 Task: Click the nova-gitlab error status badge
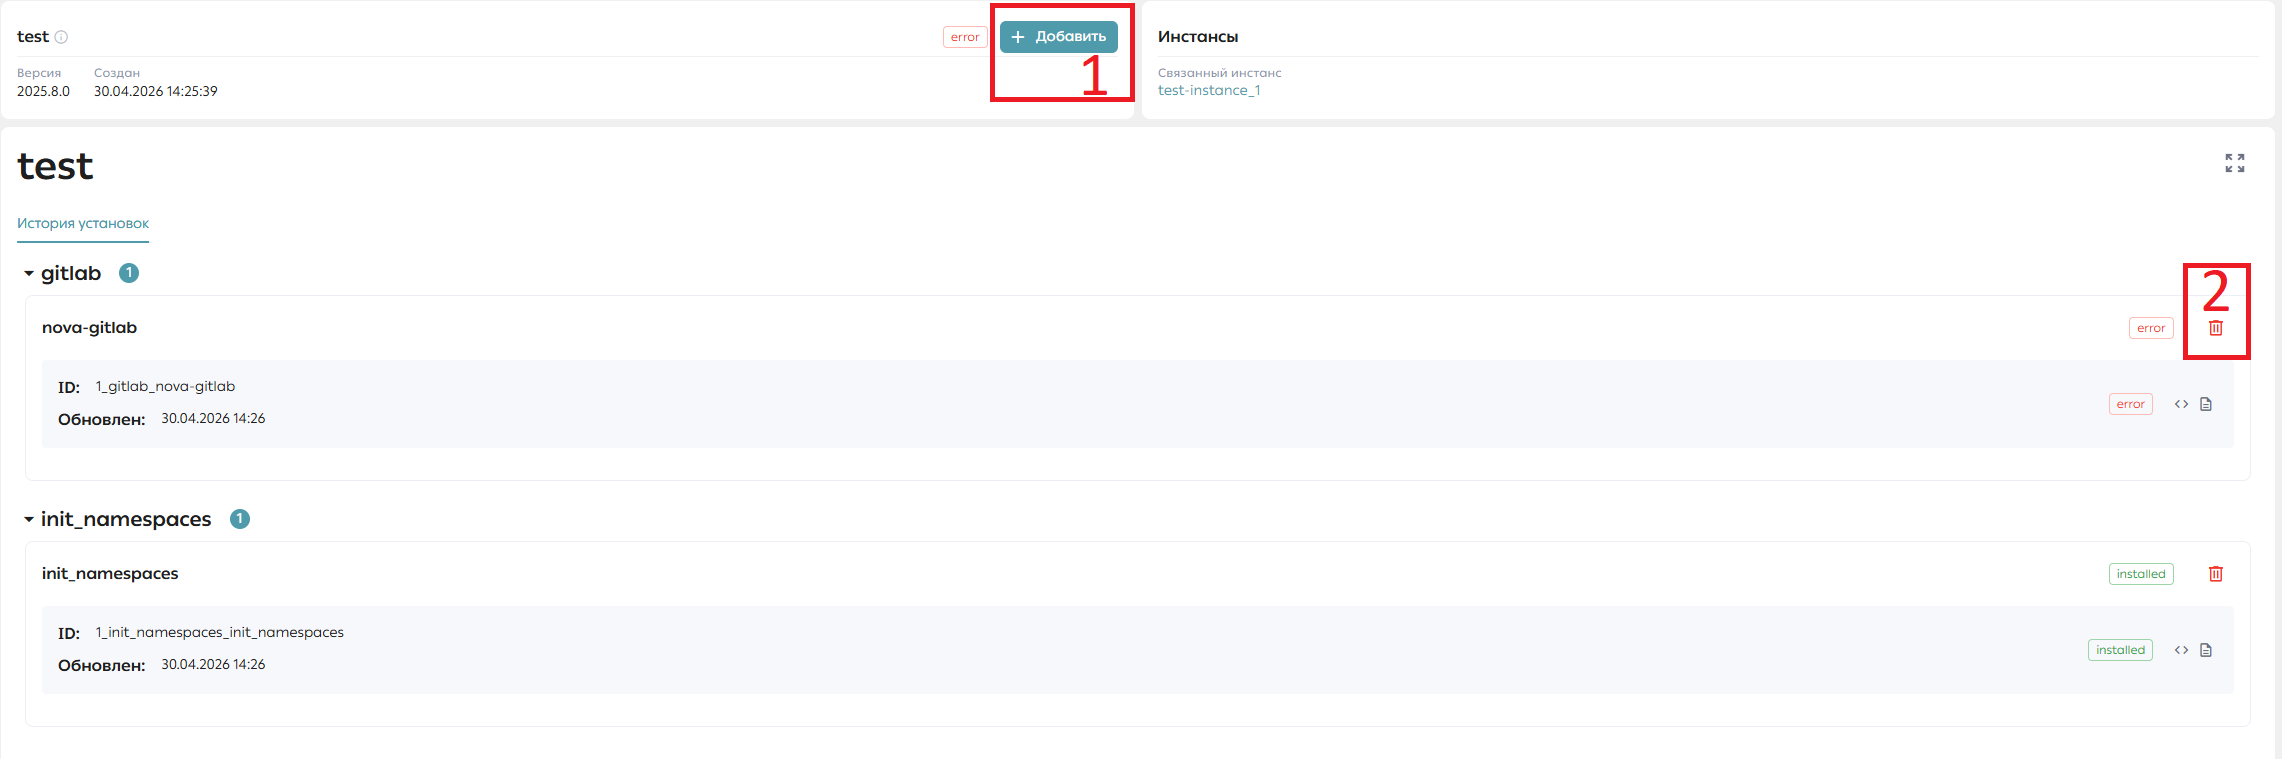click(2151, 328)
